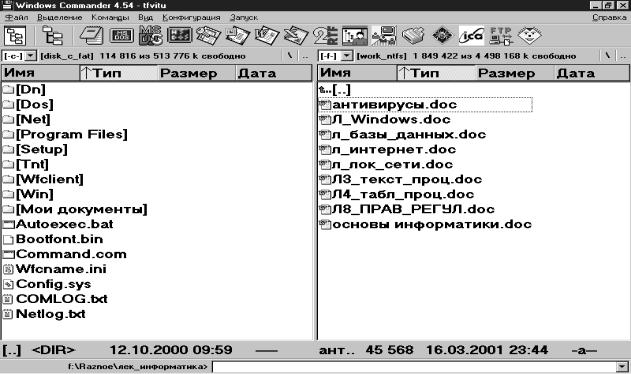Go to parent directory in right panel (.. button)

pyautogui.click(x=623, y=56)
